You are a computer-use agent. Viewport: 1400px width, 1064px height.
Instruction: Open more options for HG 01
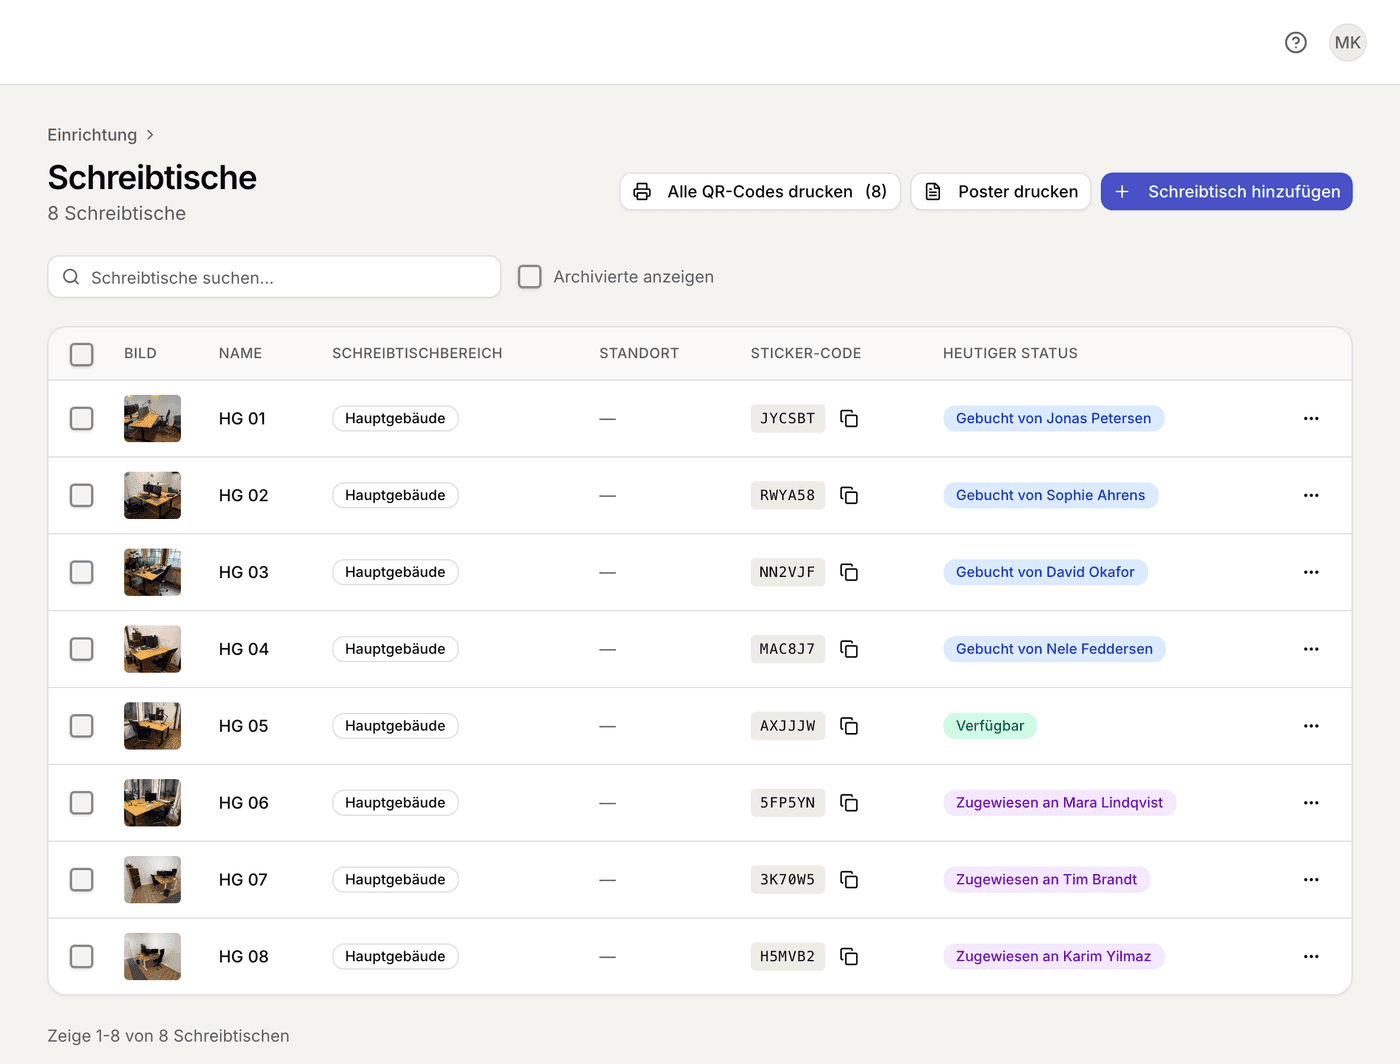1311,418
